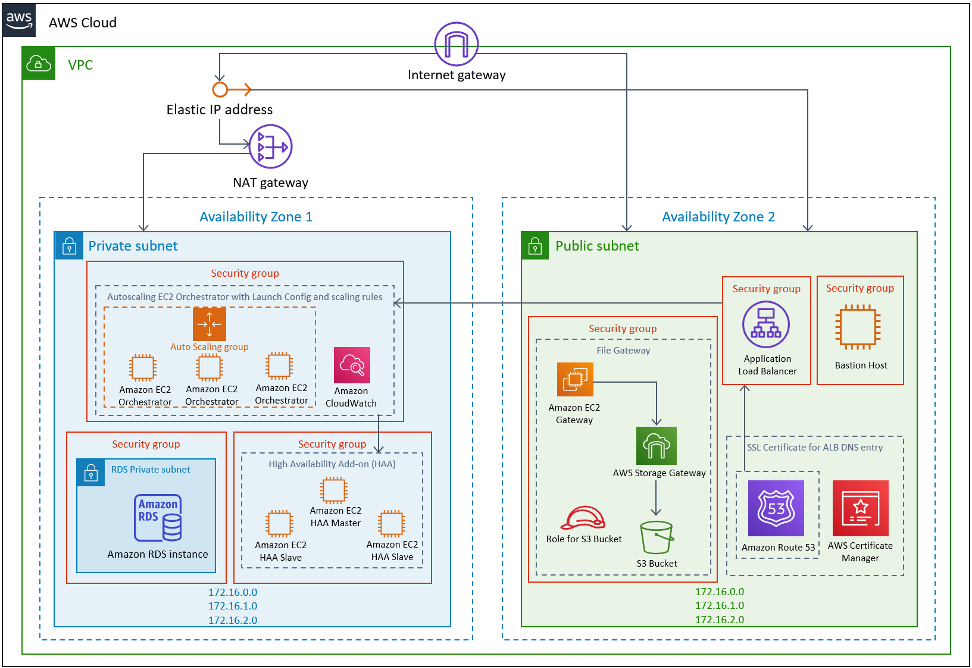Click the "Internet gateway" label
Image resolution: width=972 pixels, height=668 pixels.
457,75
